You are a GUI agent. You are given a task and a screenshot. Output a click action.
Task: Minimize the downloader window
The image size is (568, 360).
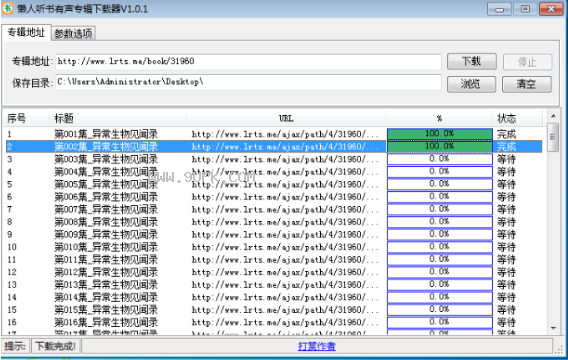(499, 9)
